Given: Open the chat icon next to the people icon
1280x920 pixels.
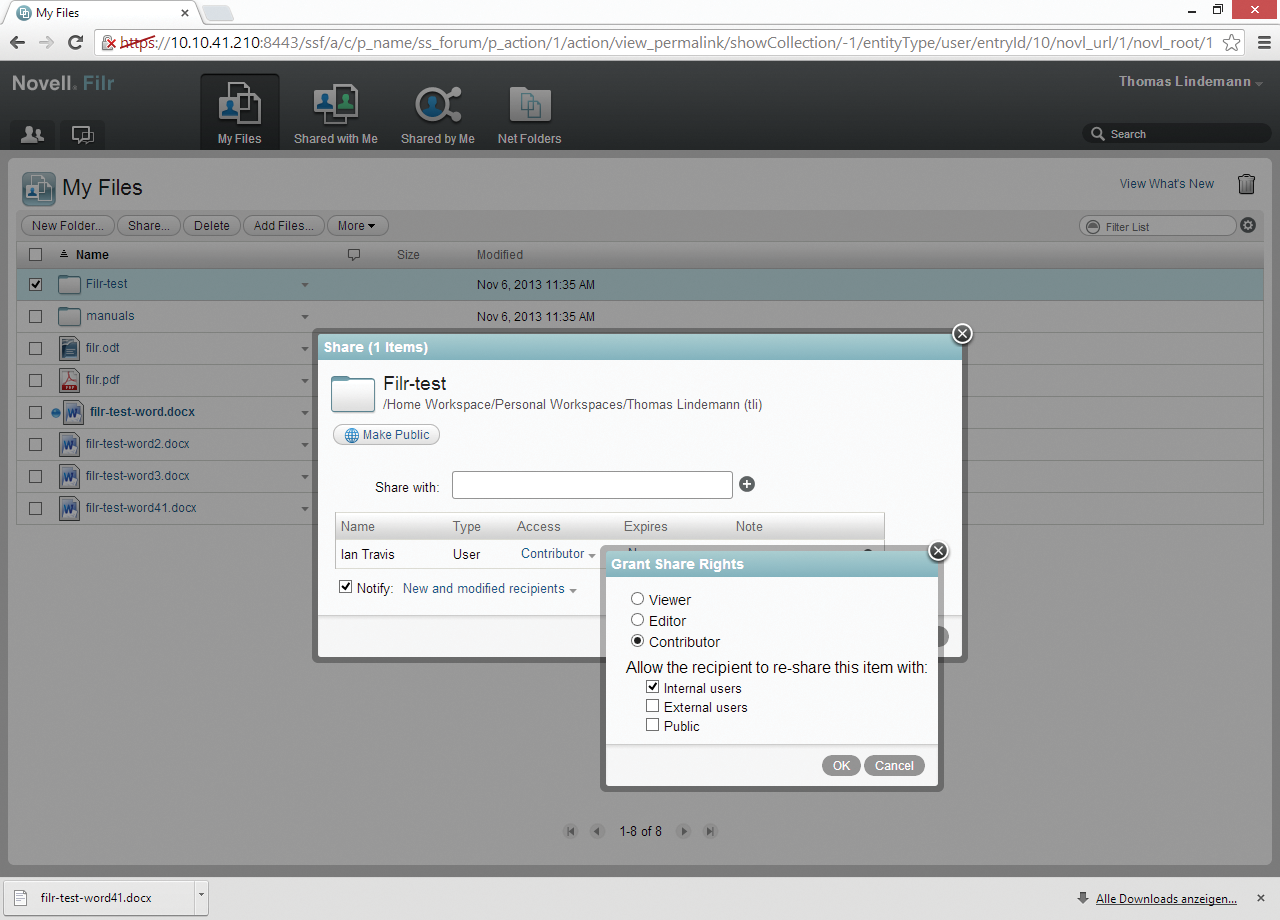Looking at the screenshot, I should click(x=83, y=133).
